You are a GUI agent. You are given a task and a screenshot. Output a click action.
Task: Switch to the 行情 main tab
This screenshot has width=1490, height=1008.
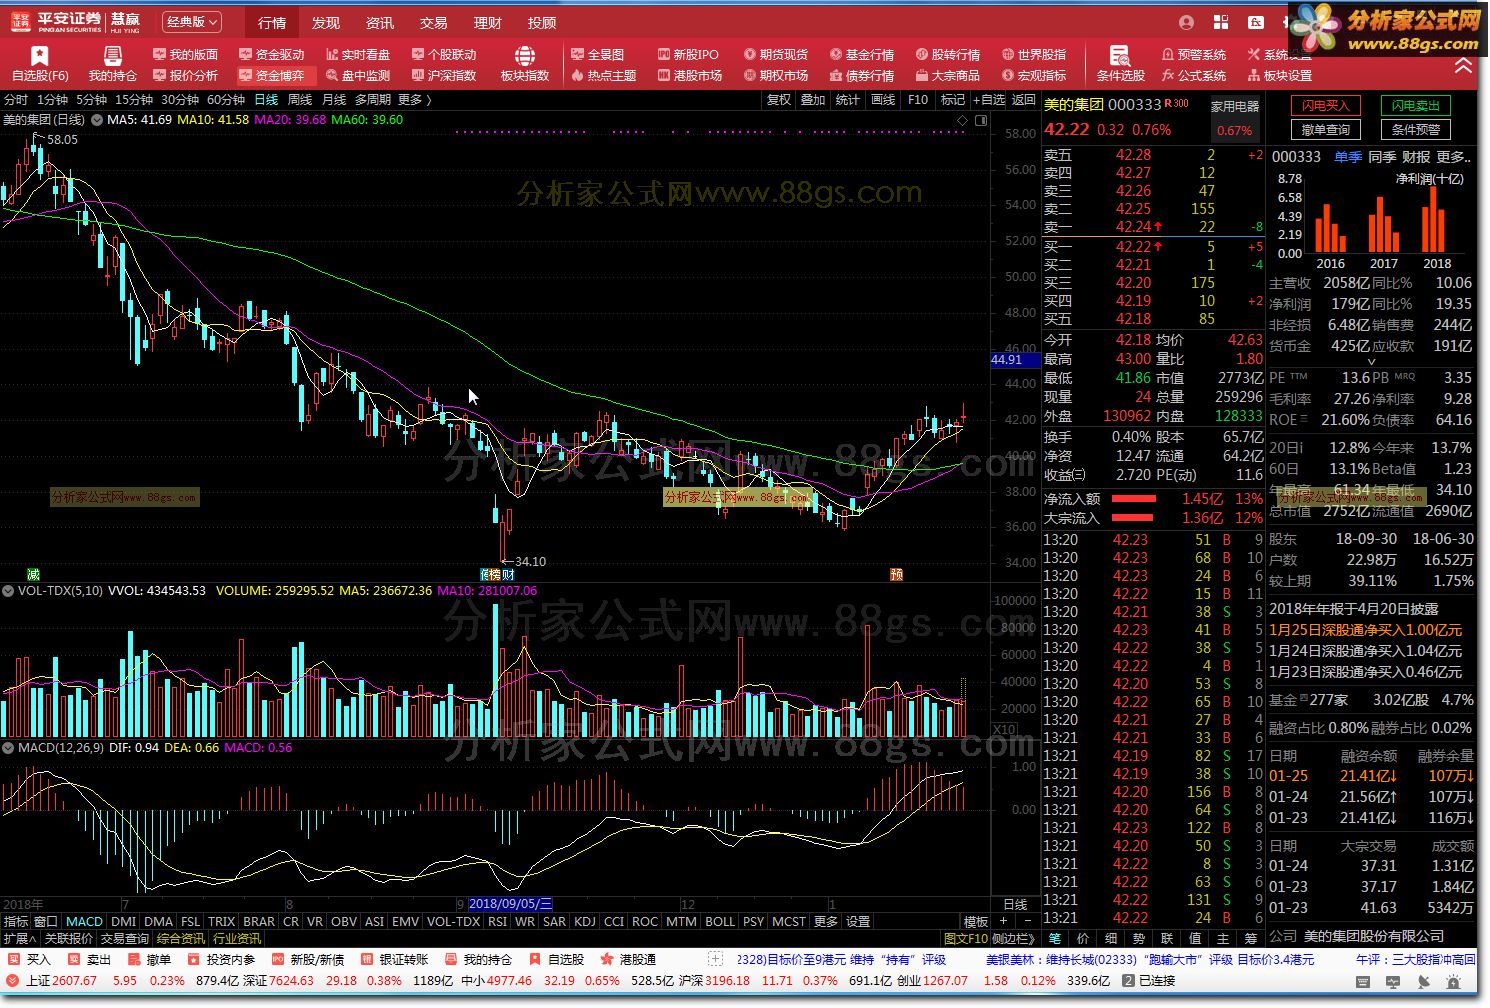tap(272, 22)
